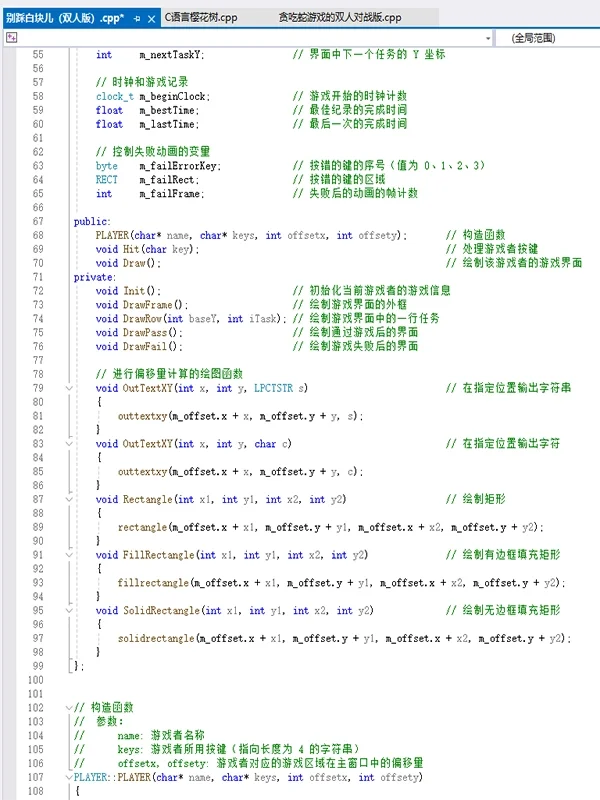Screen dimensions: 600x800
Task: Switch to the 贪吃蛇游戏的双人对战版.cpp tab
Action: (x=340, y=17)
